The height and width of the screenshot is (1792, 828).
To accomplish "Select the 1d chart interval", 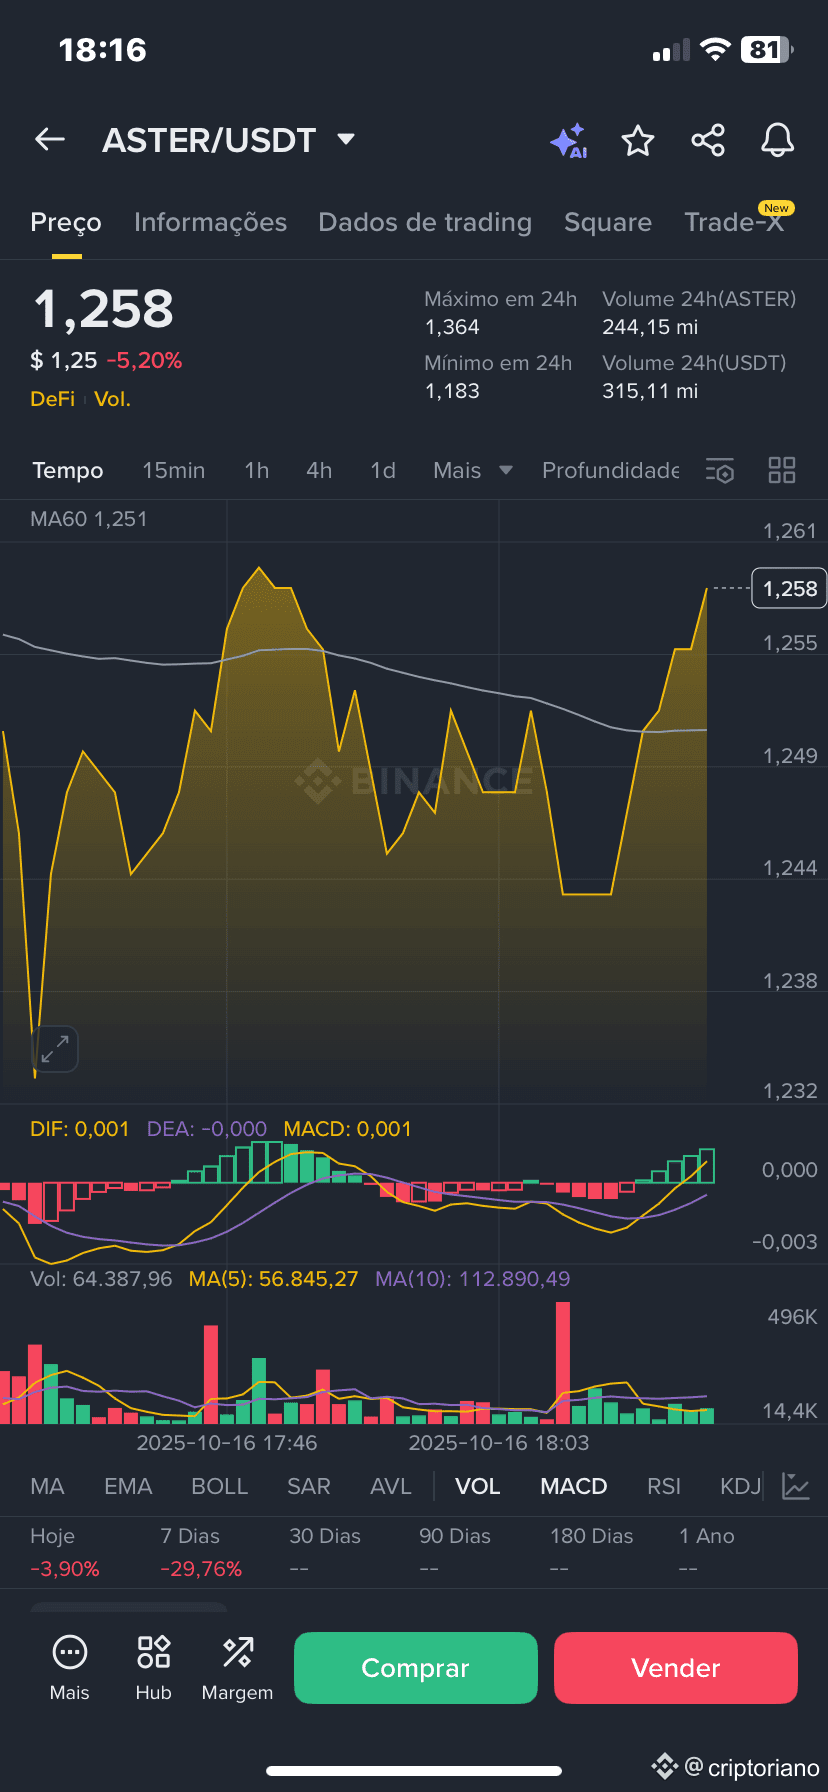I will point(383,470).
